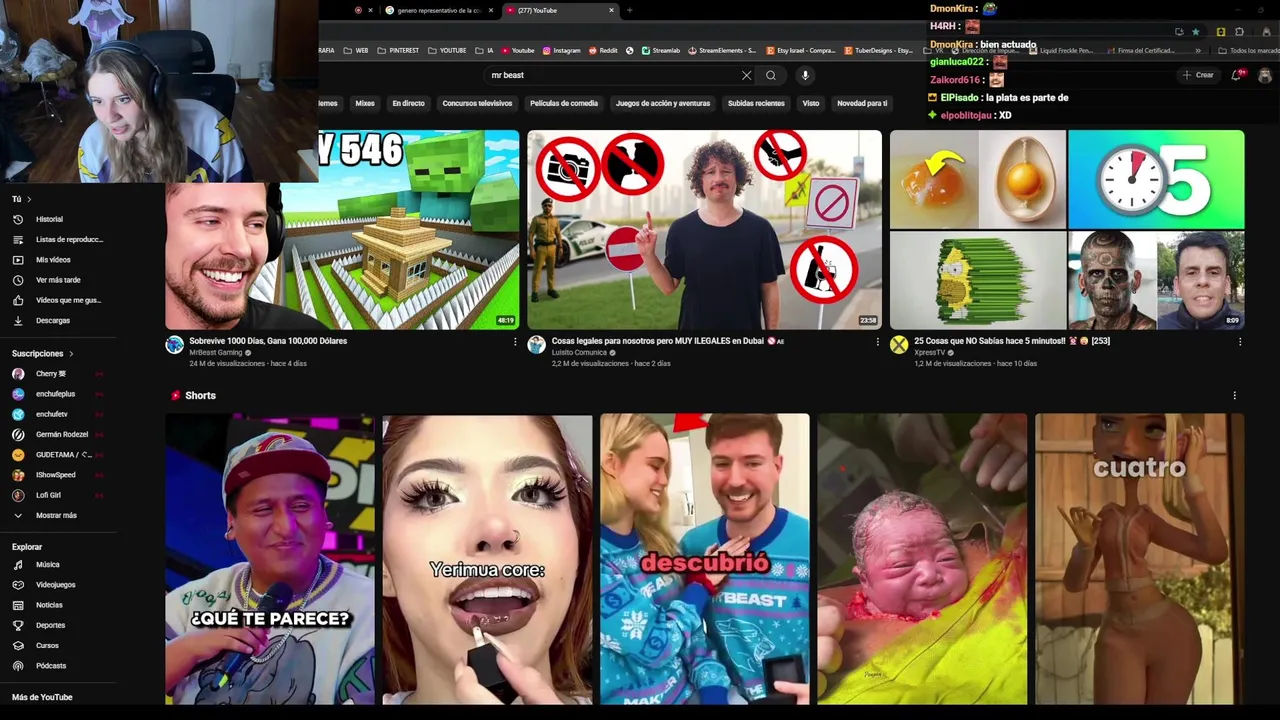Open the ¿Qué te parece? short

(270, 559)
